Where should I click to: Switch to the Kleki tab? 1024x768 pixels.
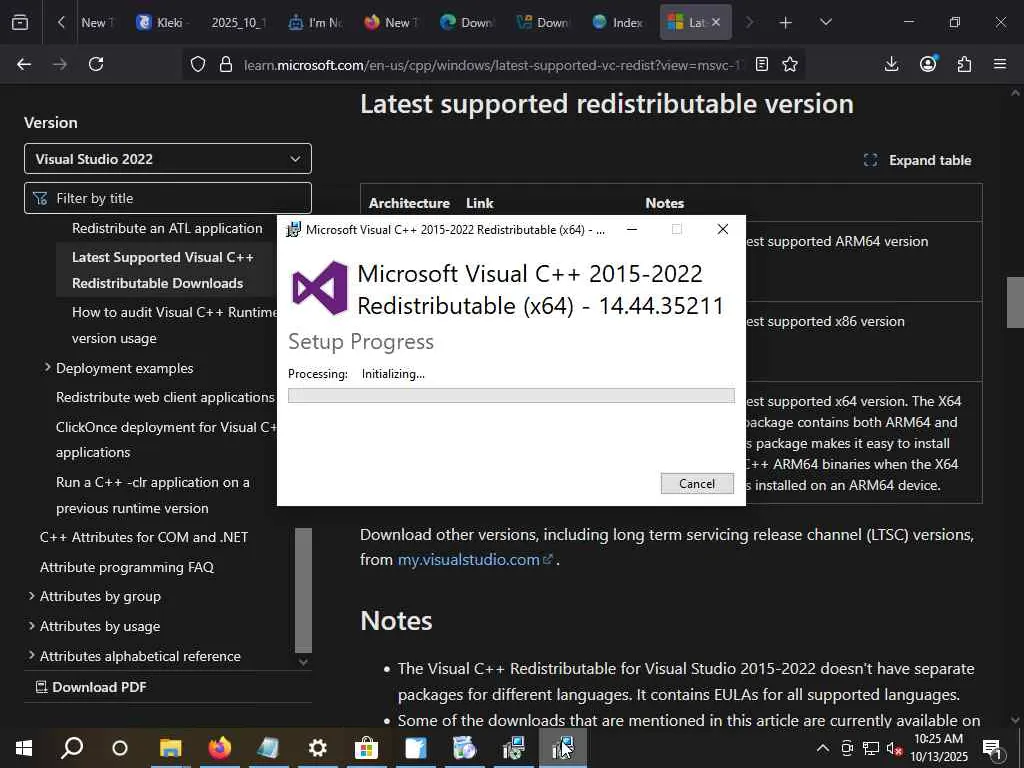point(163,22)
